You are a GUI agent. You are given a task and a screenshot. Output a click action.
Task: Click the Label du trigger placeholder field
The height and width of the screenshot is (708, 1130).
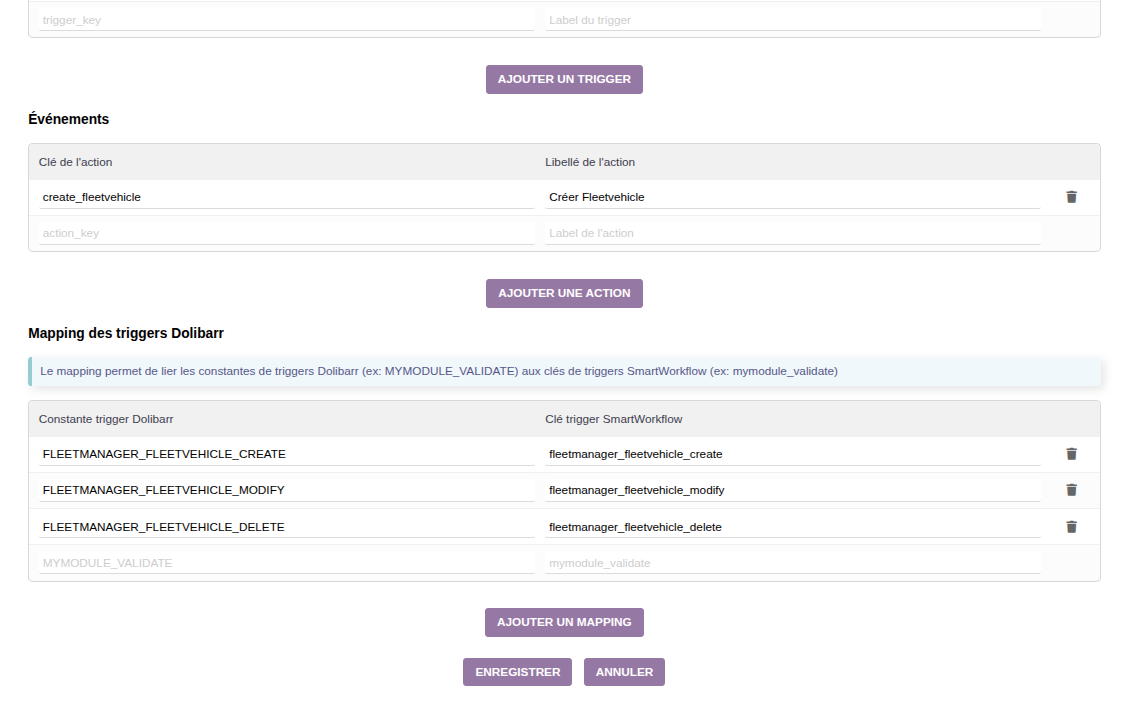(x=792, y=20)
